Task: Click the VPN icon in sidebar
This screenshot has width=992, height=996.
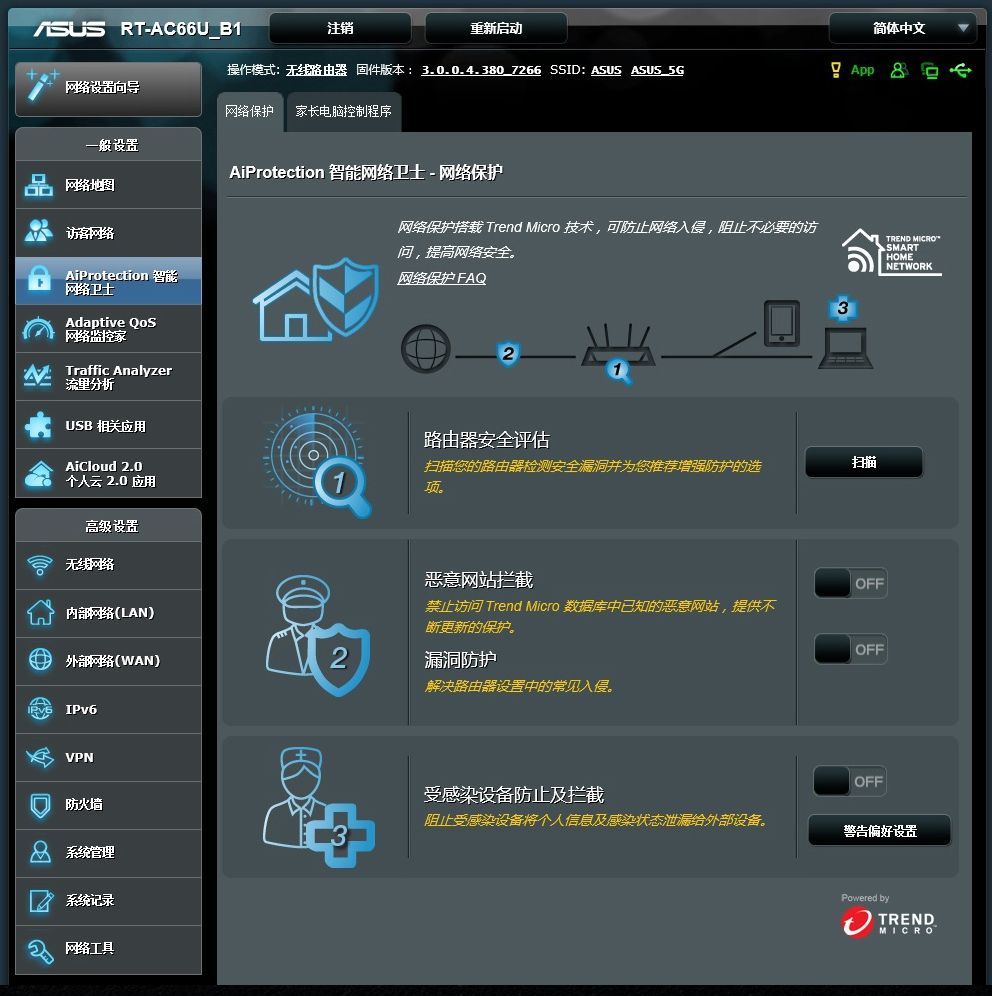Action: coord(40,757)
